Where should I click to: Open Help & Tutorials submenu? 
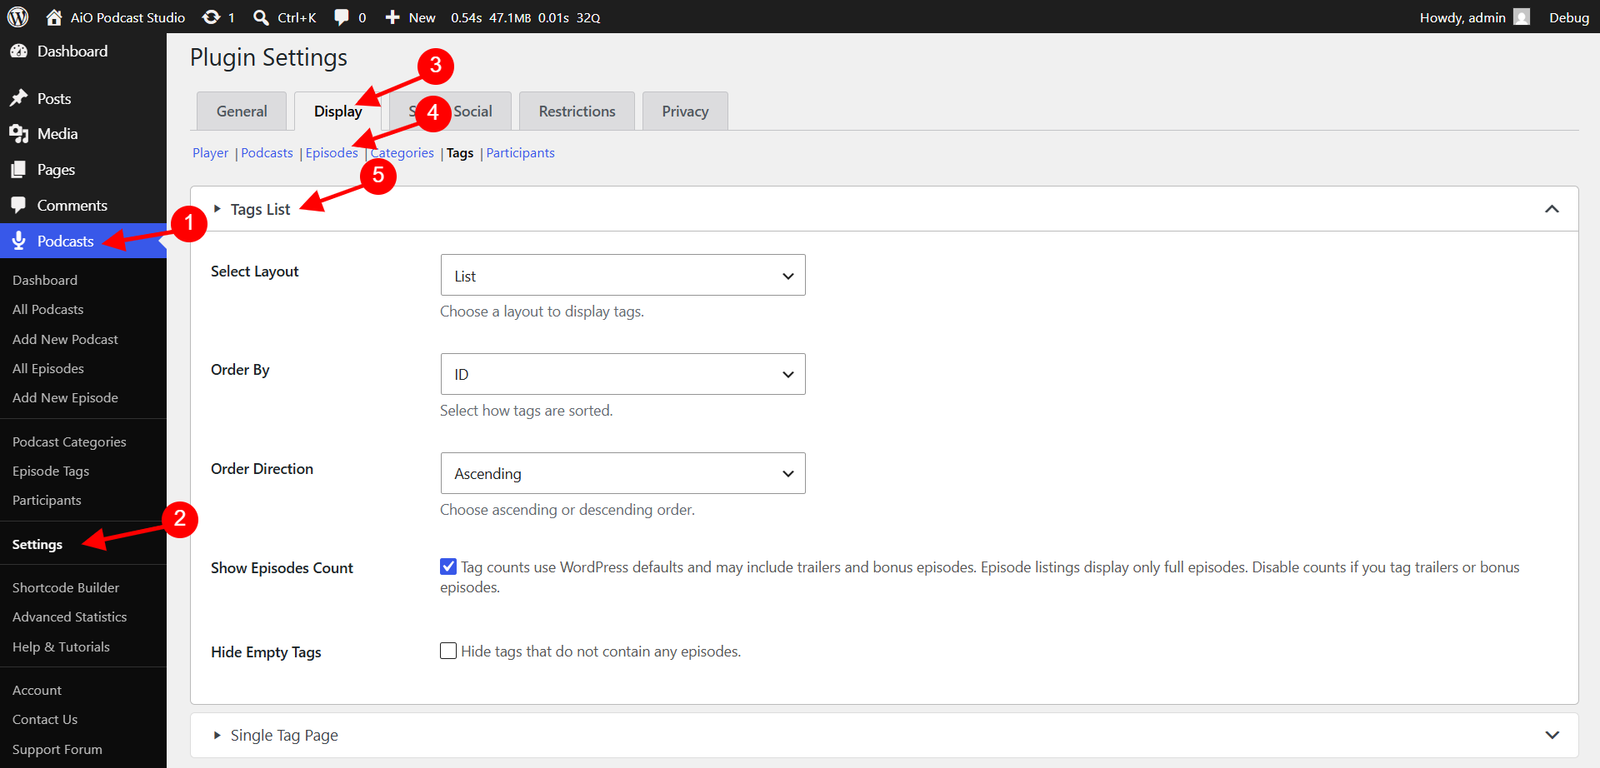pos(61,647)
